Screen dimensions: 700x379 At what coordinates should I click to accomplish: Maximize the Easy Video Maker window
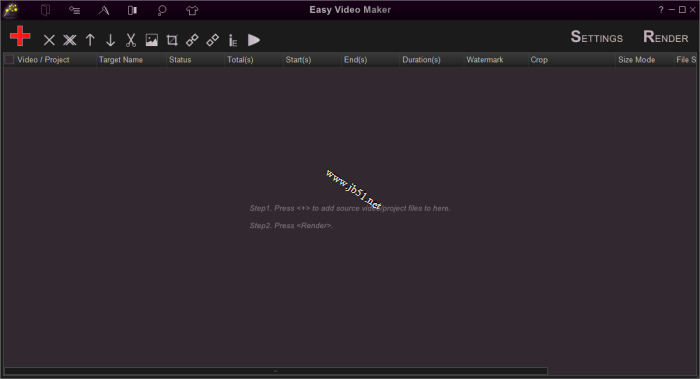tap(682, 9)
